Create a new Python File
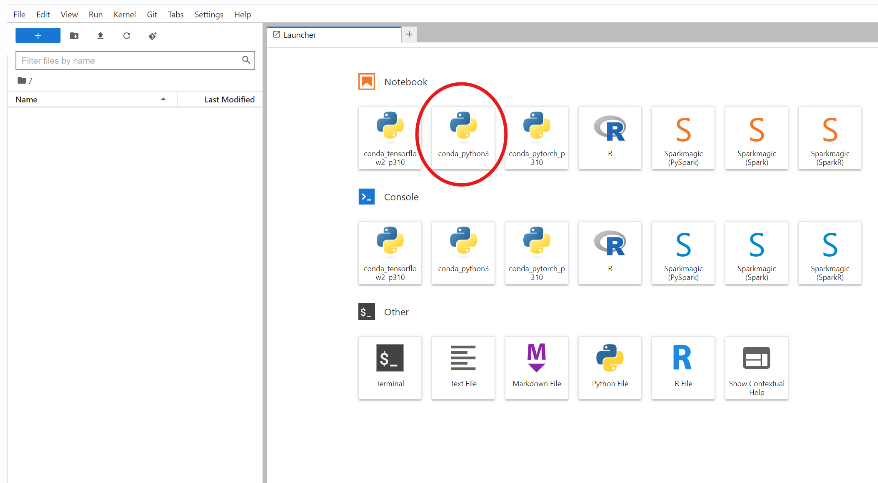Viewport: 878px width, 483px height. pyautogui.click(x=610, y=368)
